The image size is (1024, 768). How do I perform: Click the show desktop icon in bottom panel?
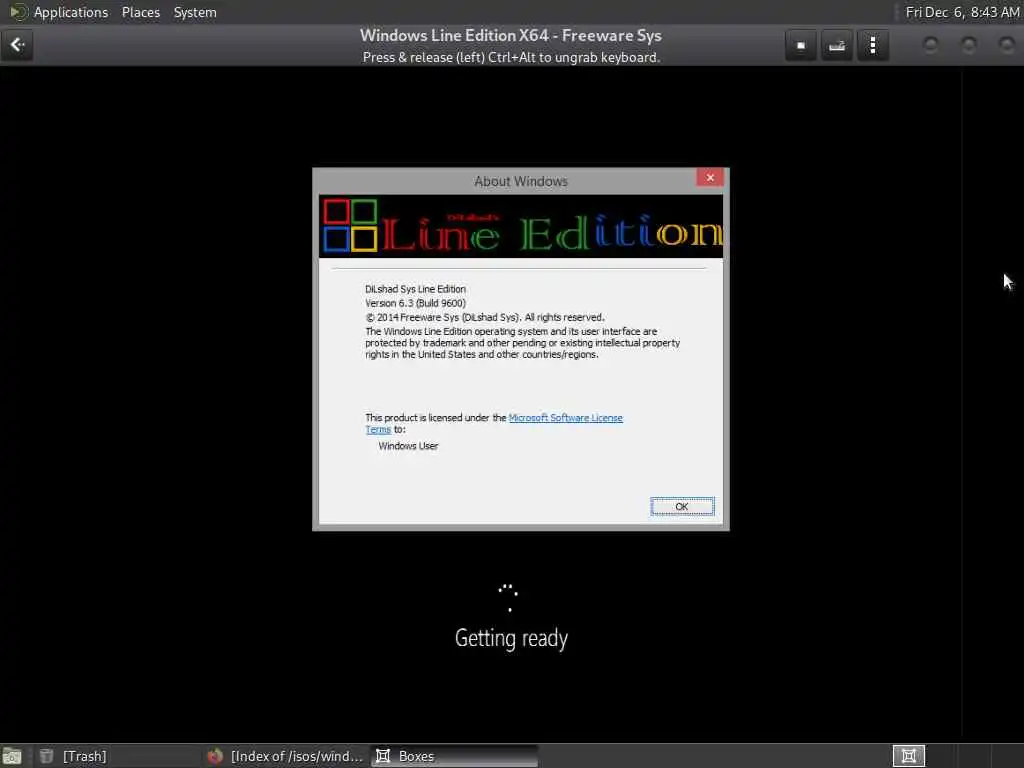pyautogui.click(x=12, y=756)
